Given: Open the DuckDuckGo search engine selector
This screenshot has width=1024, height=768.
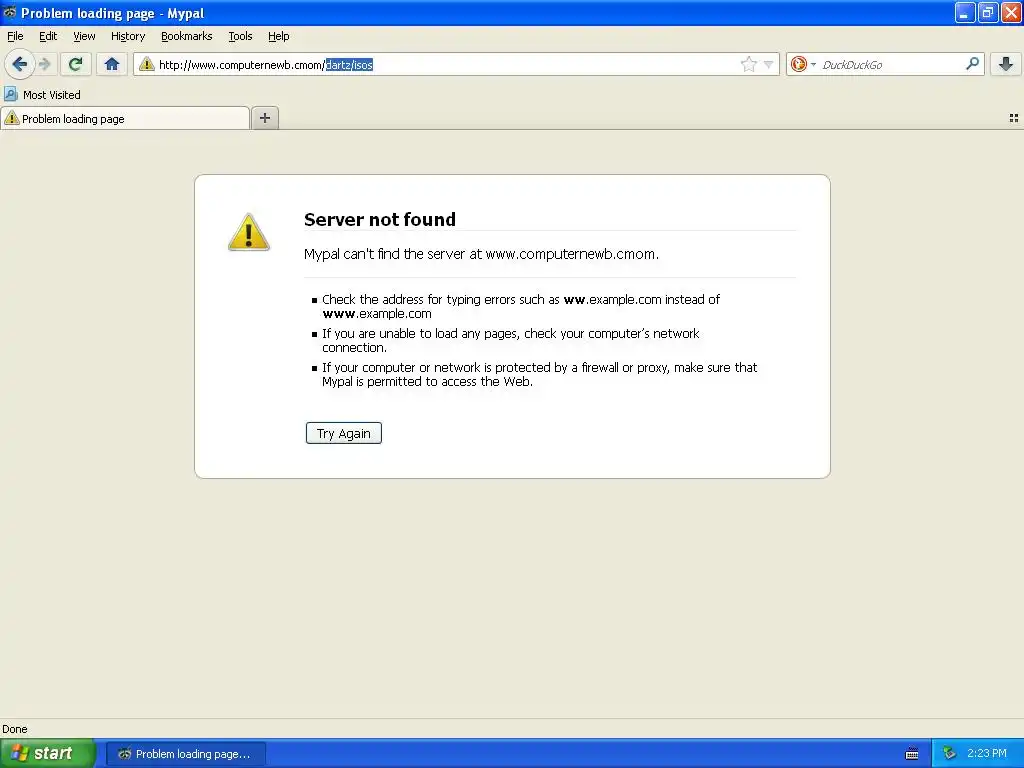Looking at the screenshot, I should (x=803, y=64).
